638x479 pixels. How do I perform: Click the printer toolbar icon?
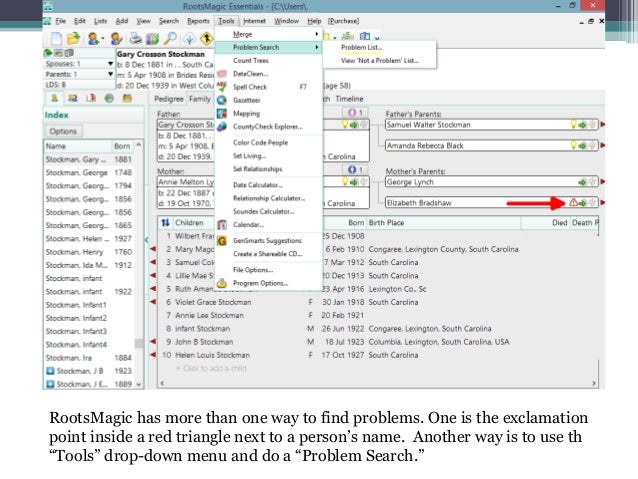(135, 38)
